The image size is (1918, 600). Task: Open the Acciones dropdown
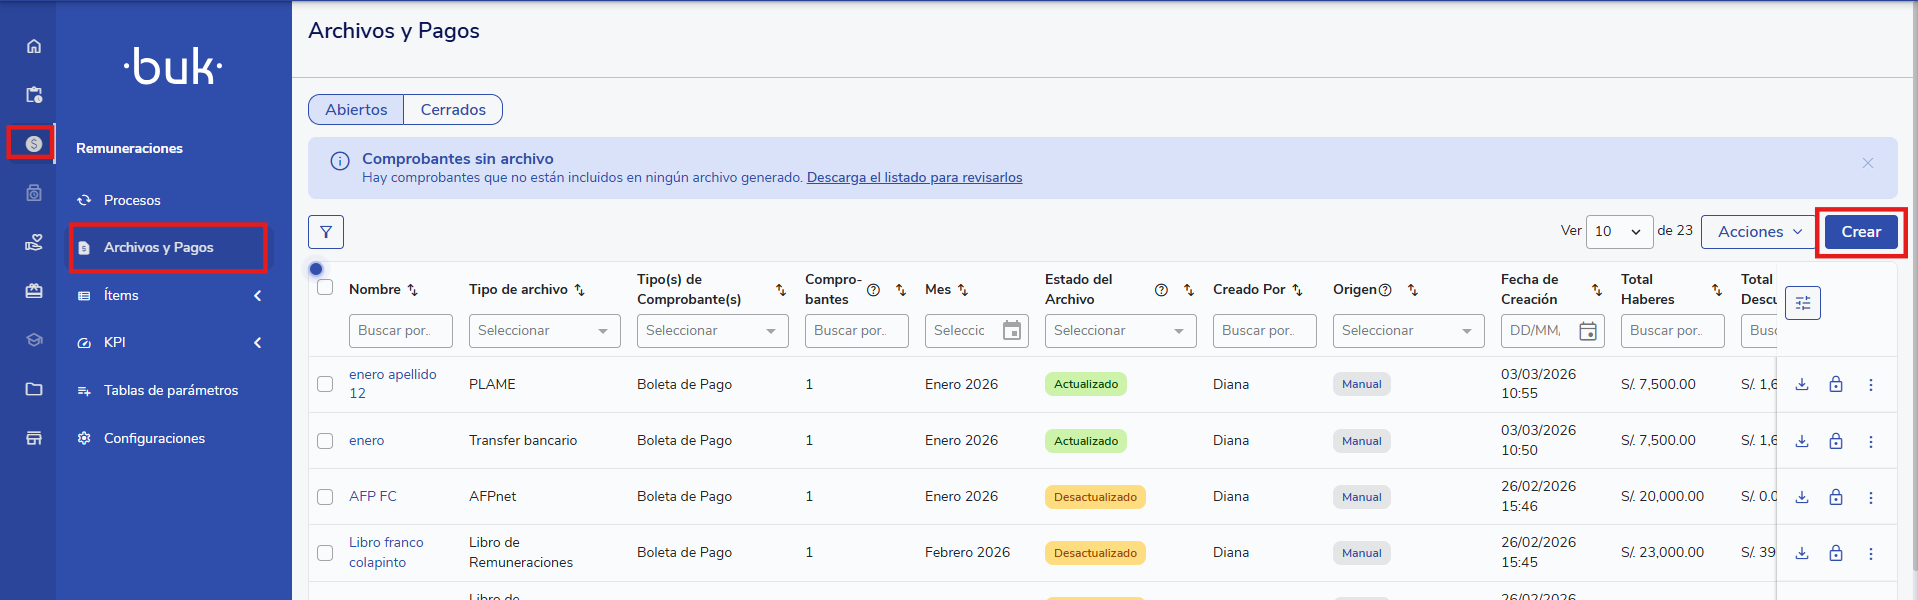pos(1758,232)
